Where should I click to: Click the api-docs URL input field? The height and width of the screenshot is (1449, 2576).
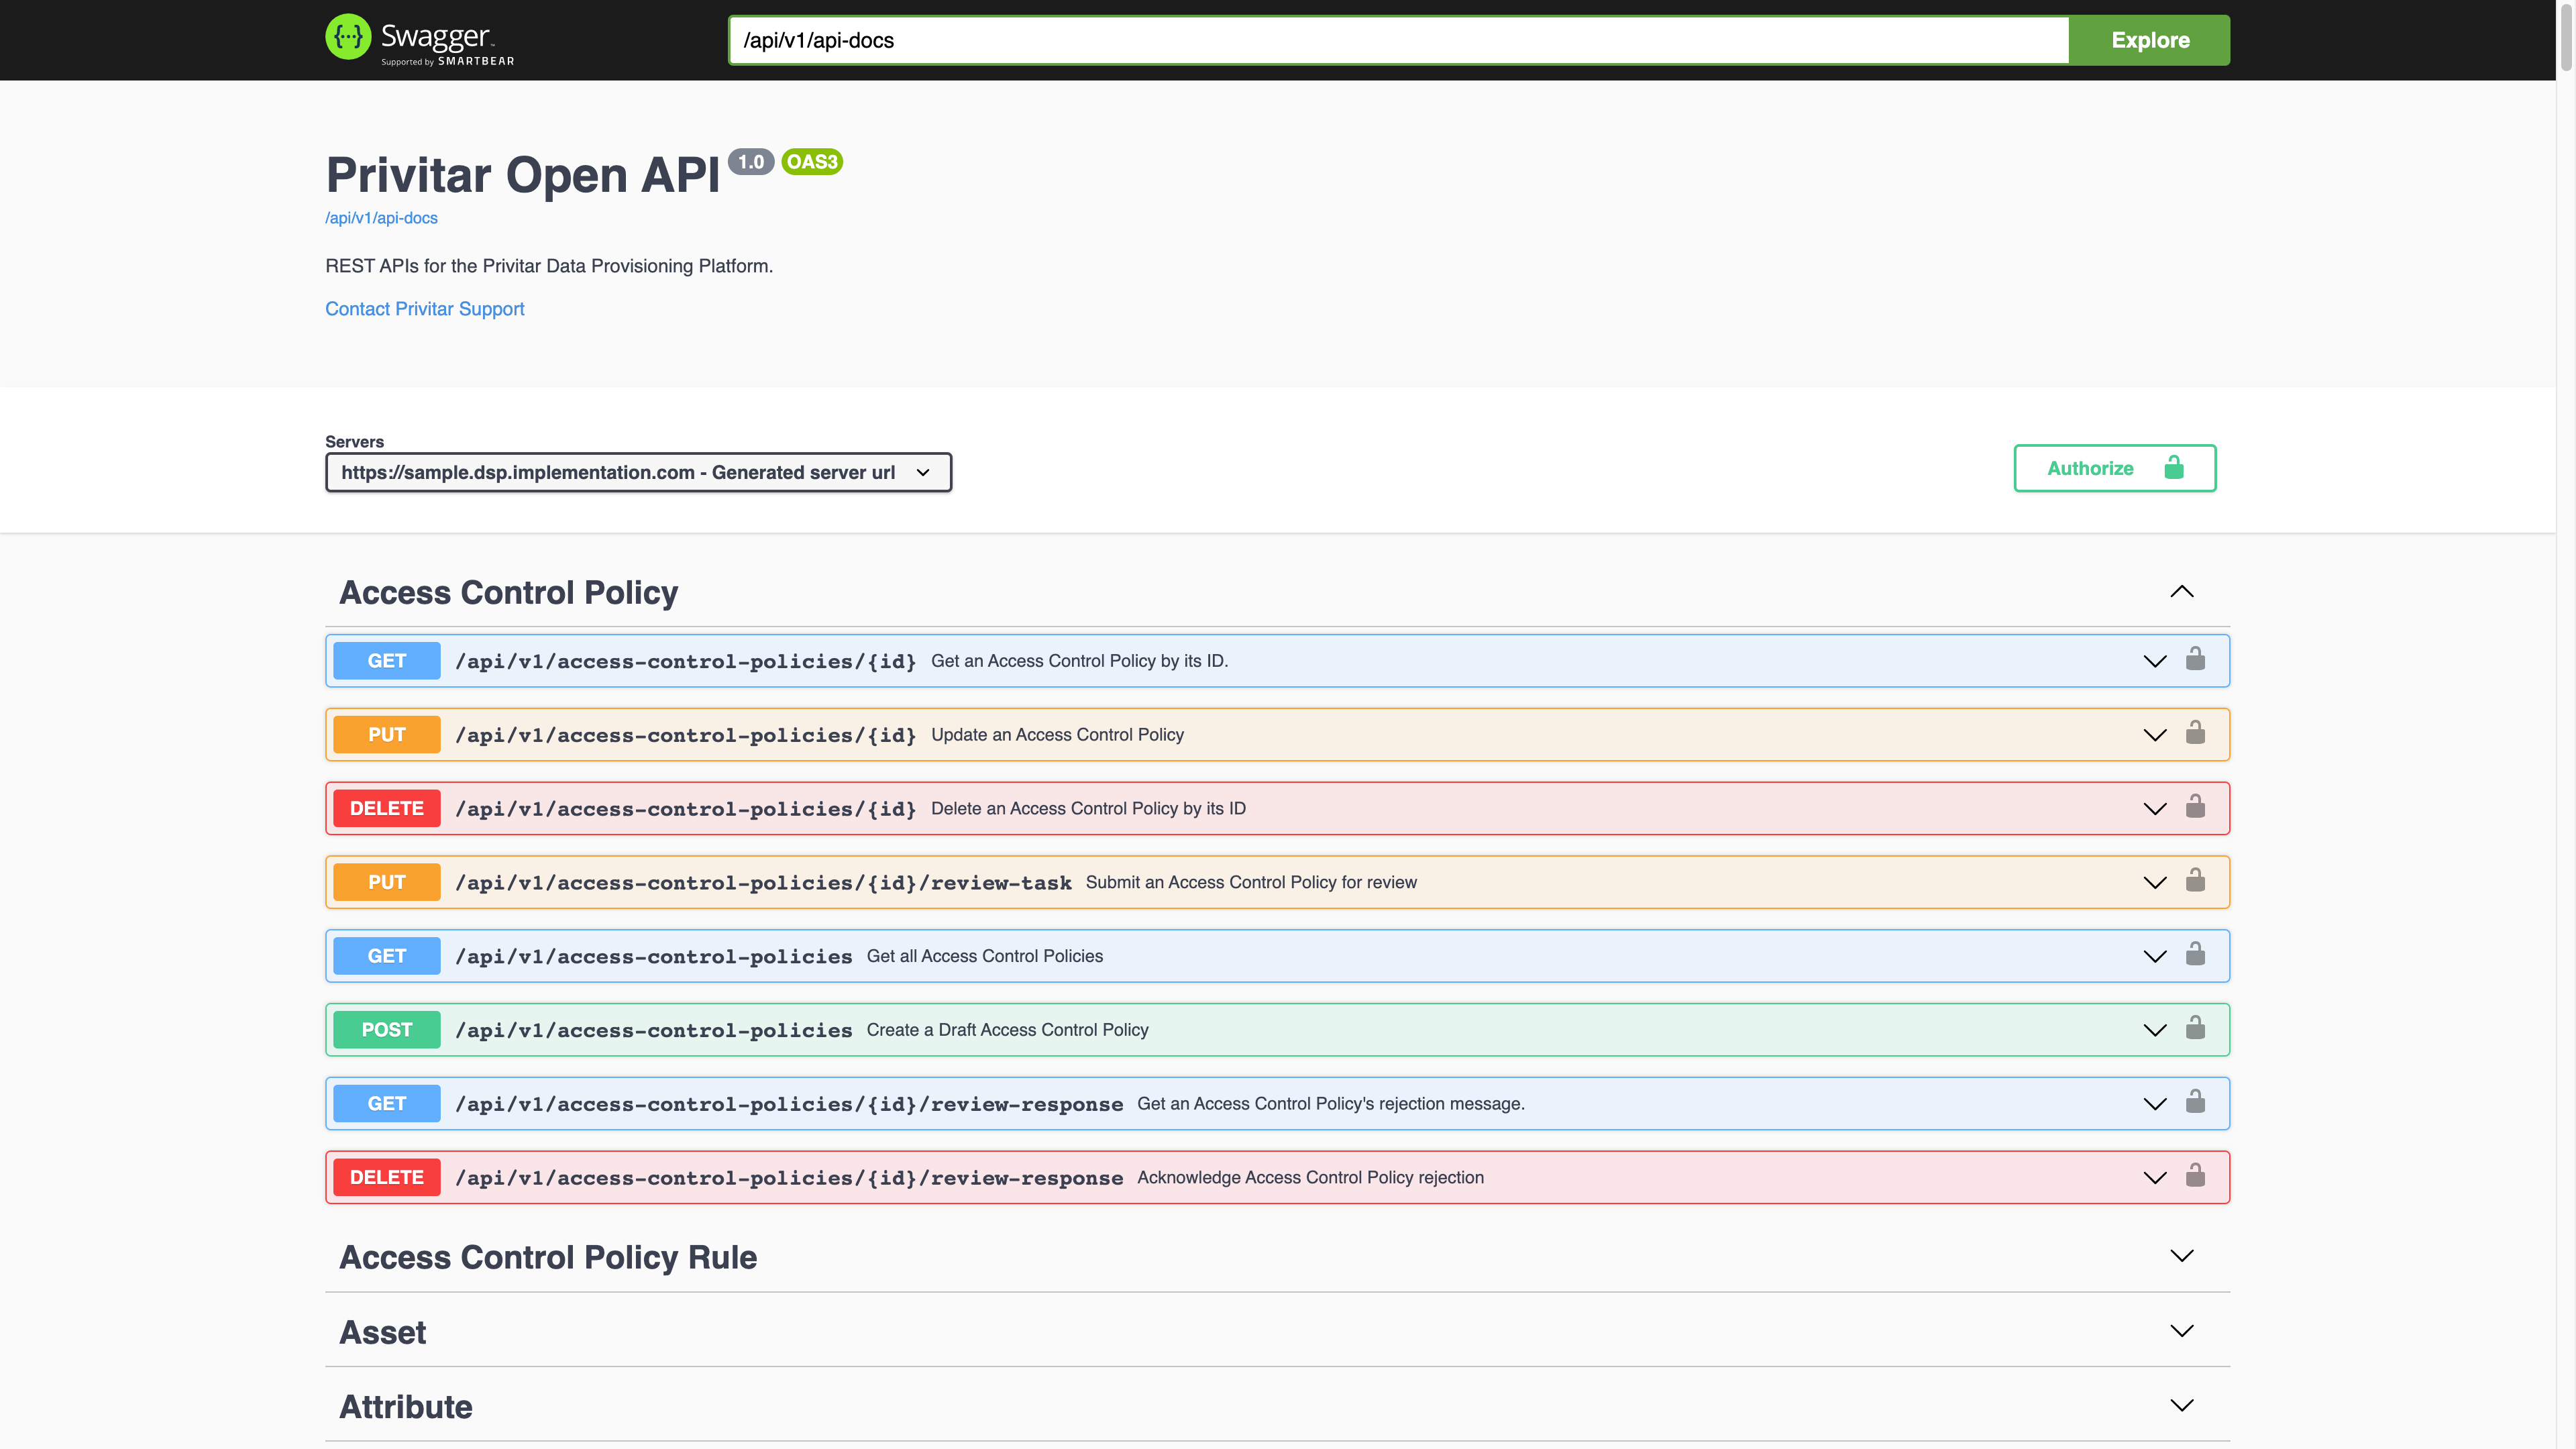pos(1398,40)
